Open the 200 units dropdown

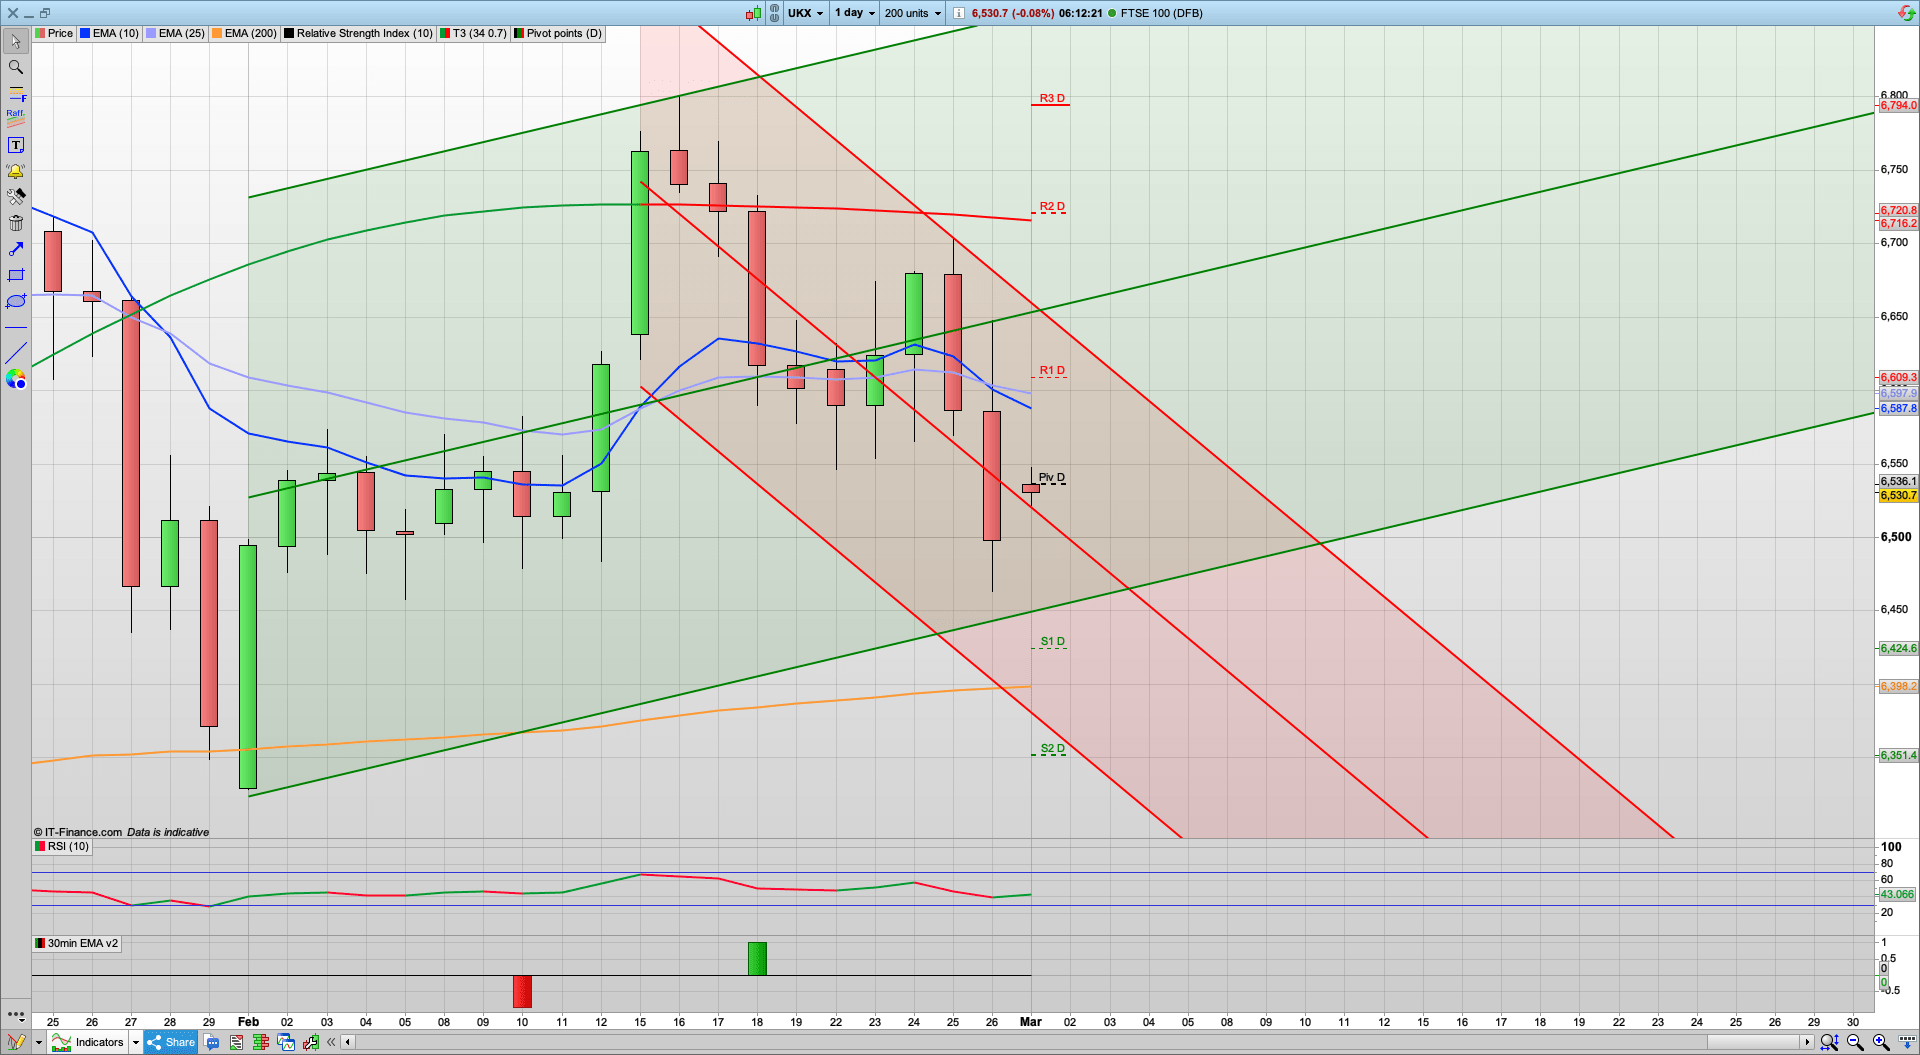tap(912, 13)
